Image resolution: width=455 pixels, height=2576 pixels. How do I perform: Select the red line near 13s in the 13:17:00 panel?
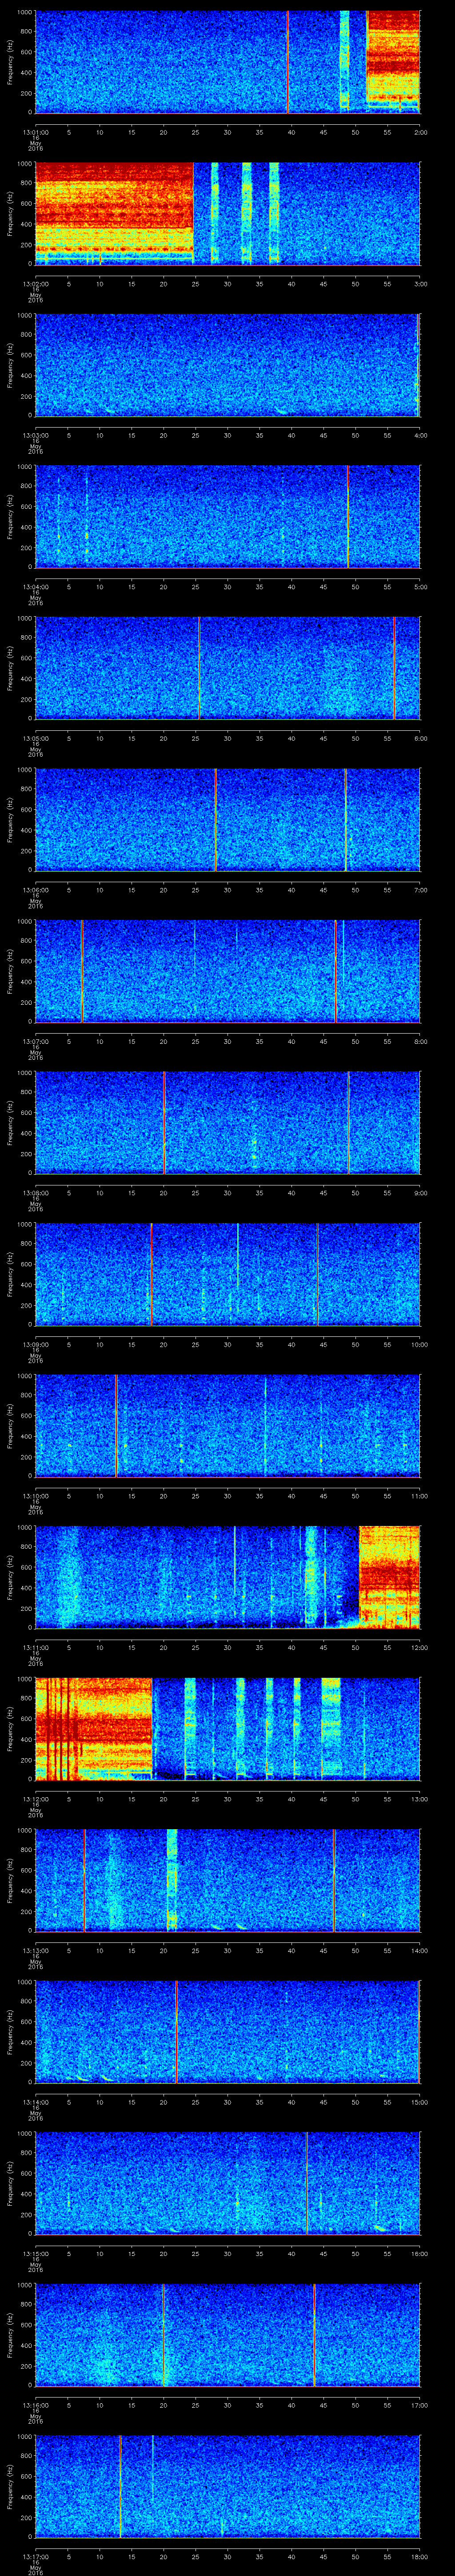(x=120, y=2485)
